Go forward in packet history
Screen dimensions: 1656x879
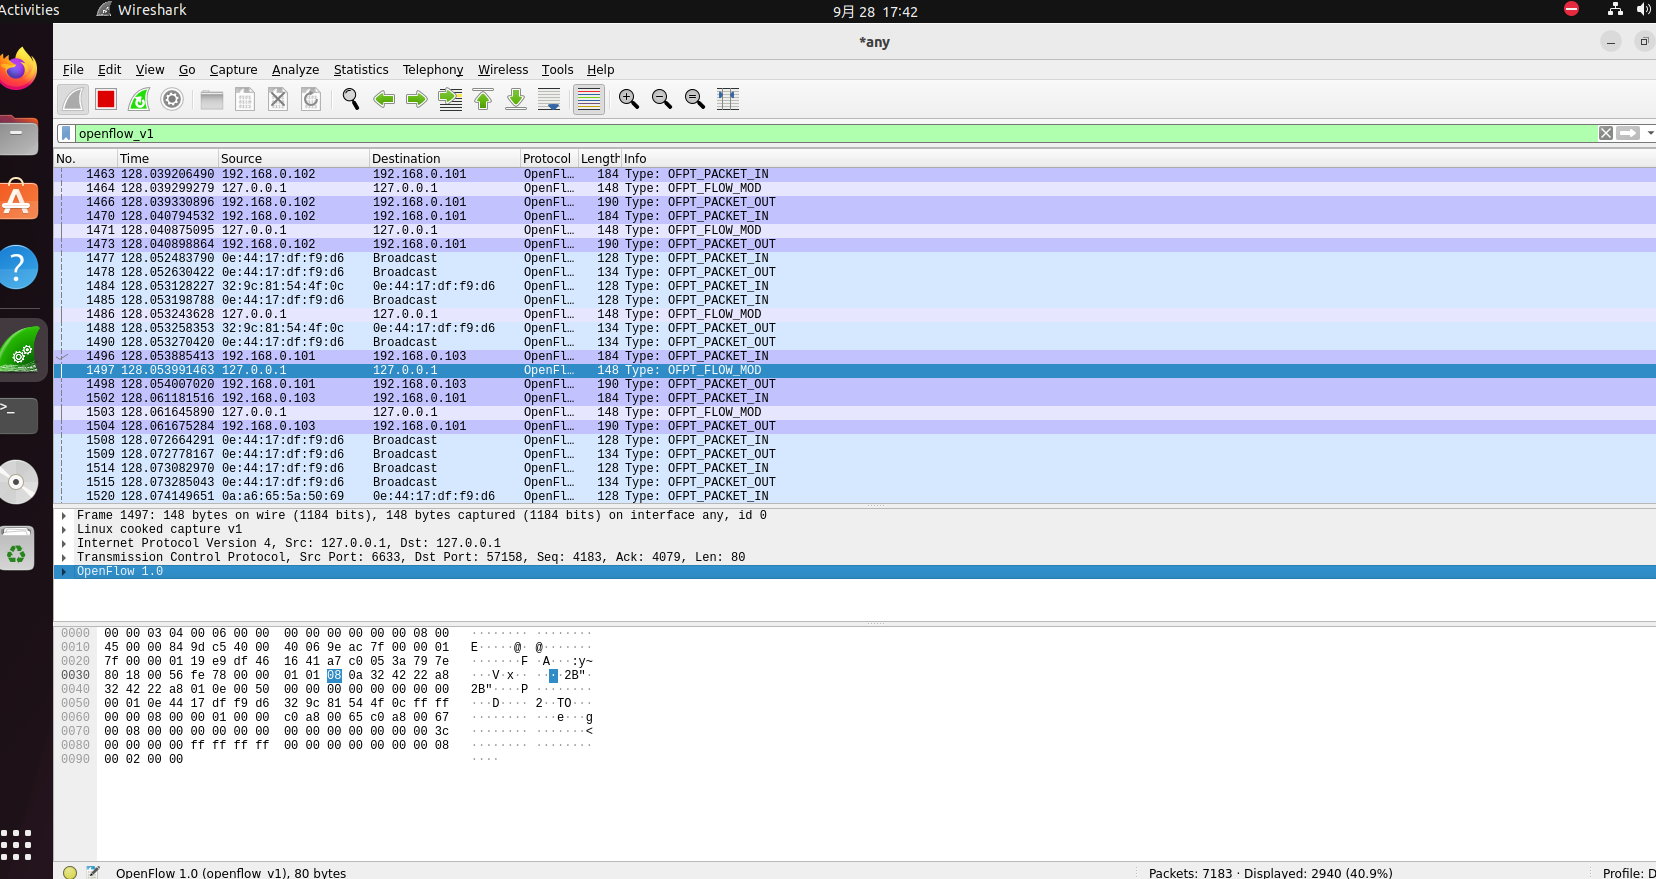tap(417, 99)
